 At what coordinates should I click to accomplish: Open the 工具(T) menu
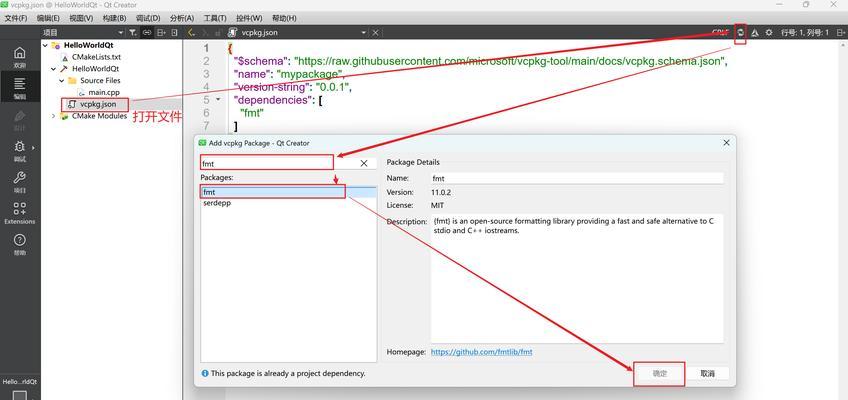click(x=215, y=18)
